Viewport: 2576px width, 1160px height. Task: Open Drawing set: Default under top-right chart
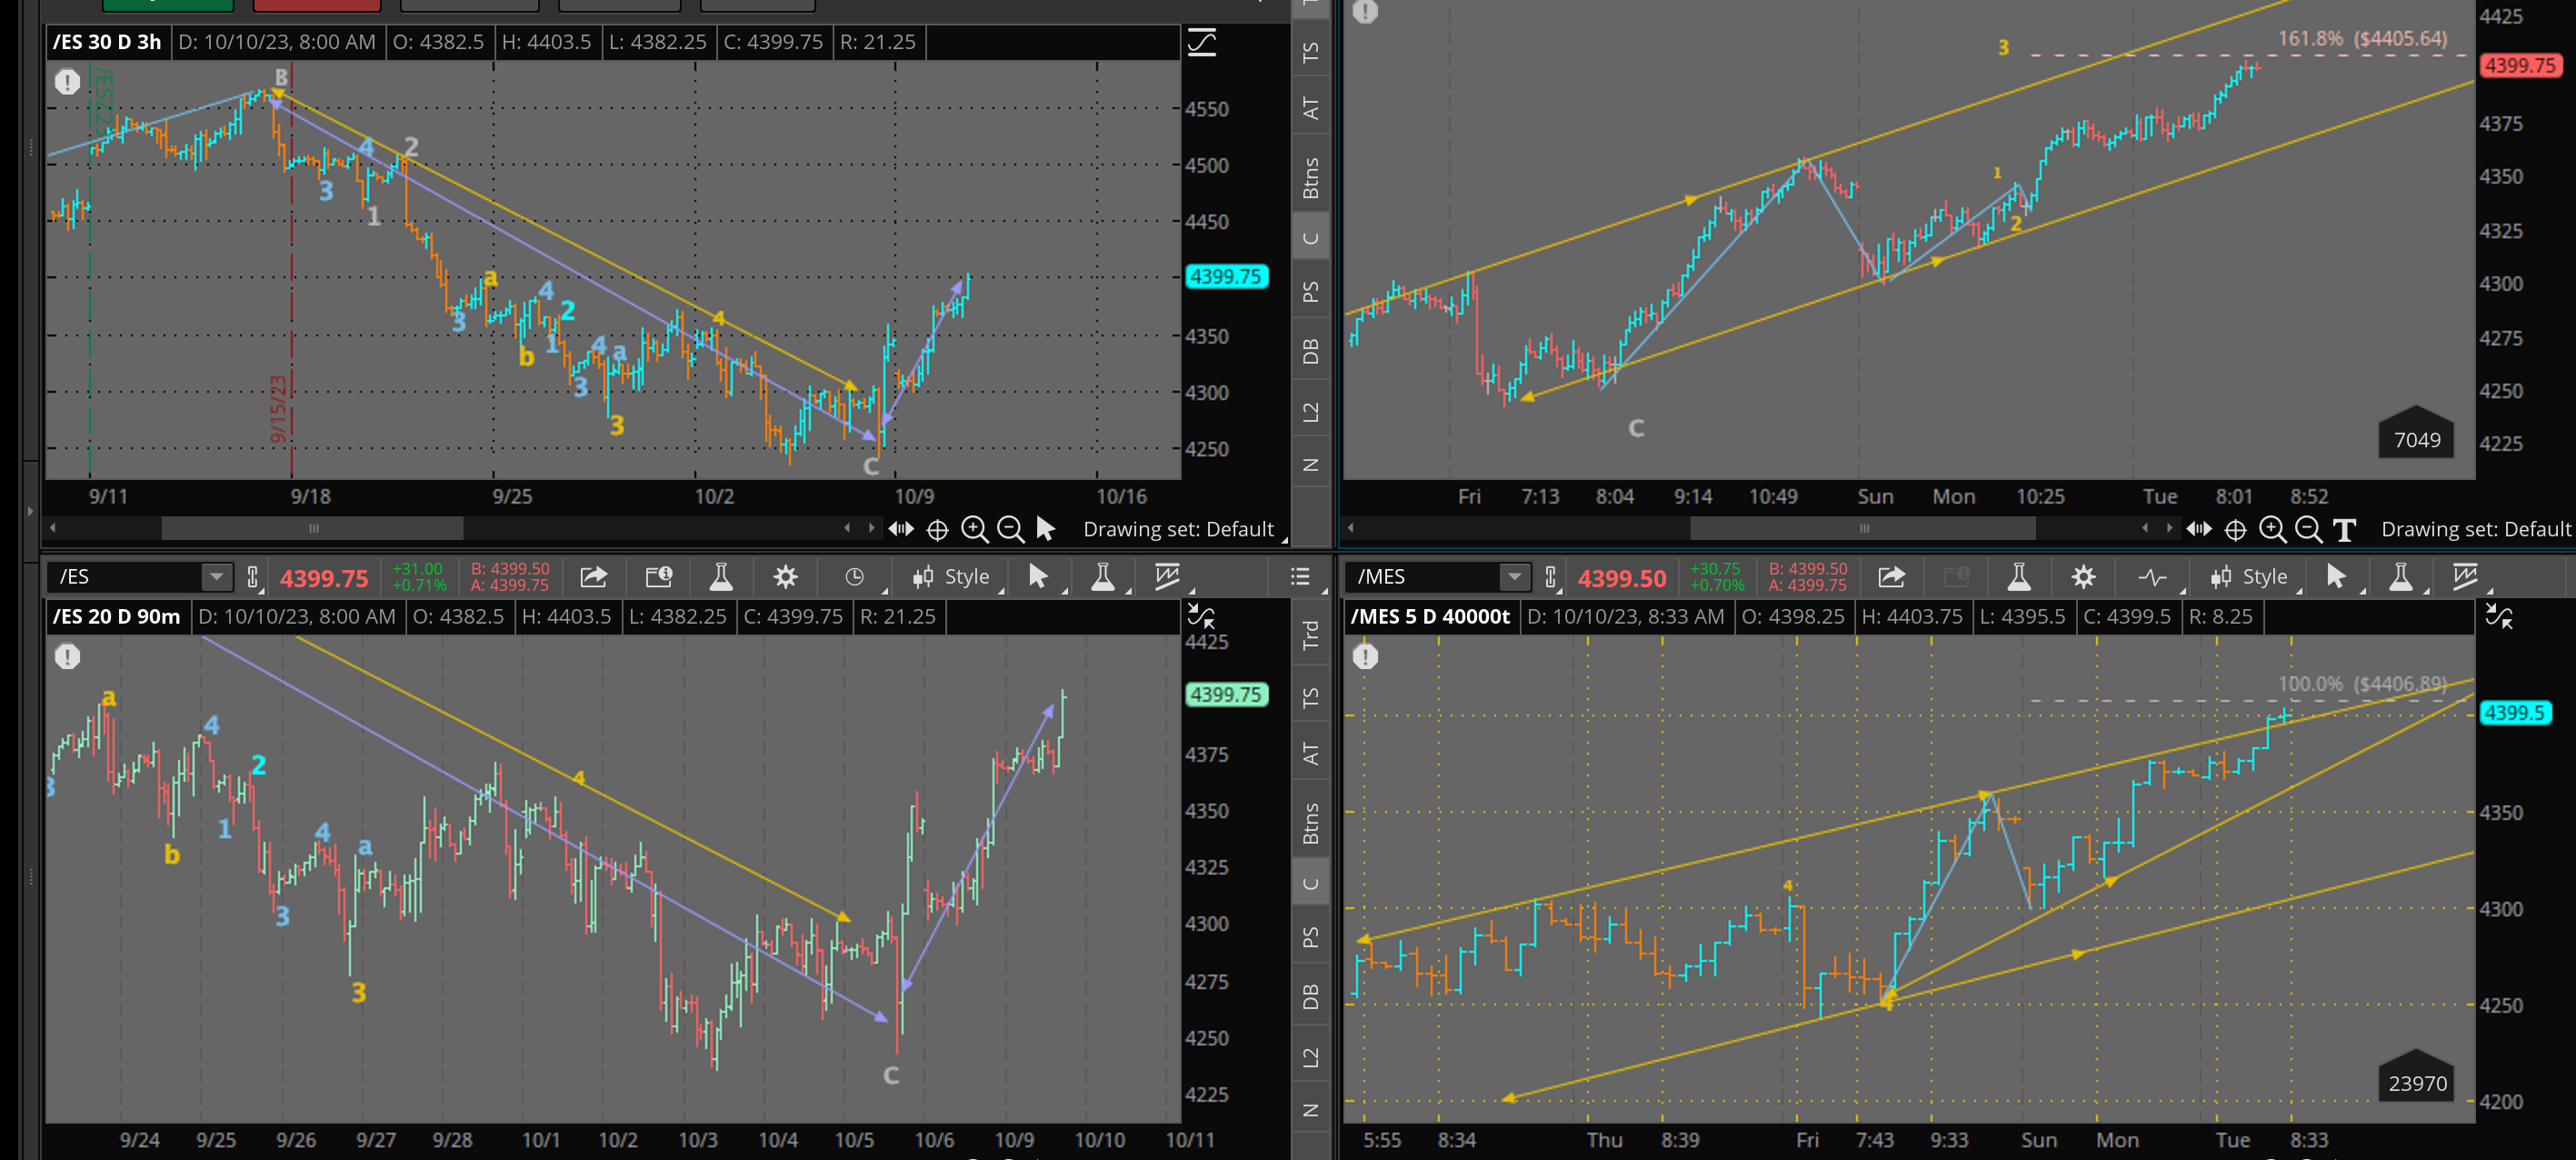tap(2475, 529)
